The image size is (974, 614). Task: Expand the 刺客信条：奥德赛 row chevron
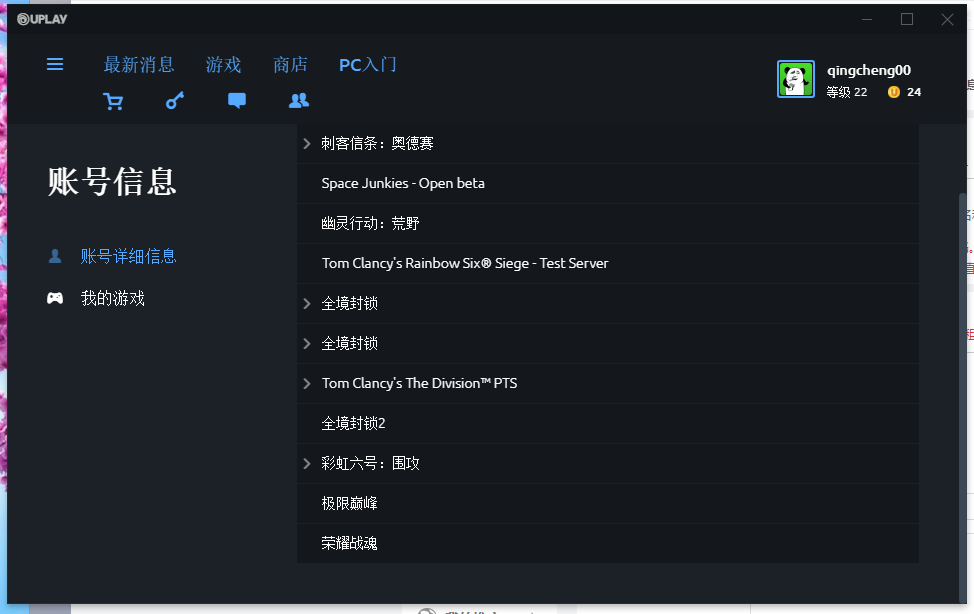coord(306,144)
